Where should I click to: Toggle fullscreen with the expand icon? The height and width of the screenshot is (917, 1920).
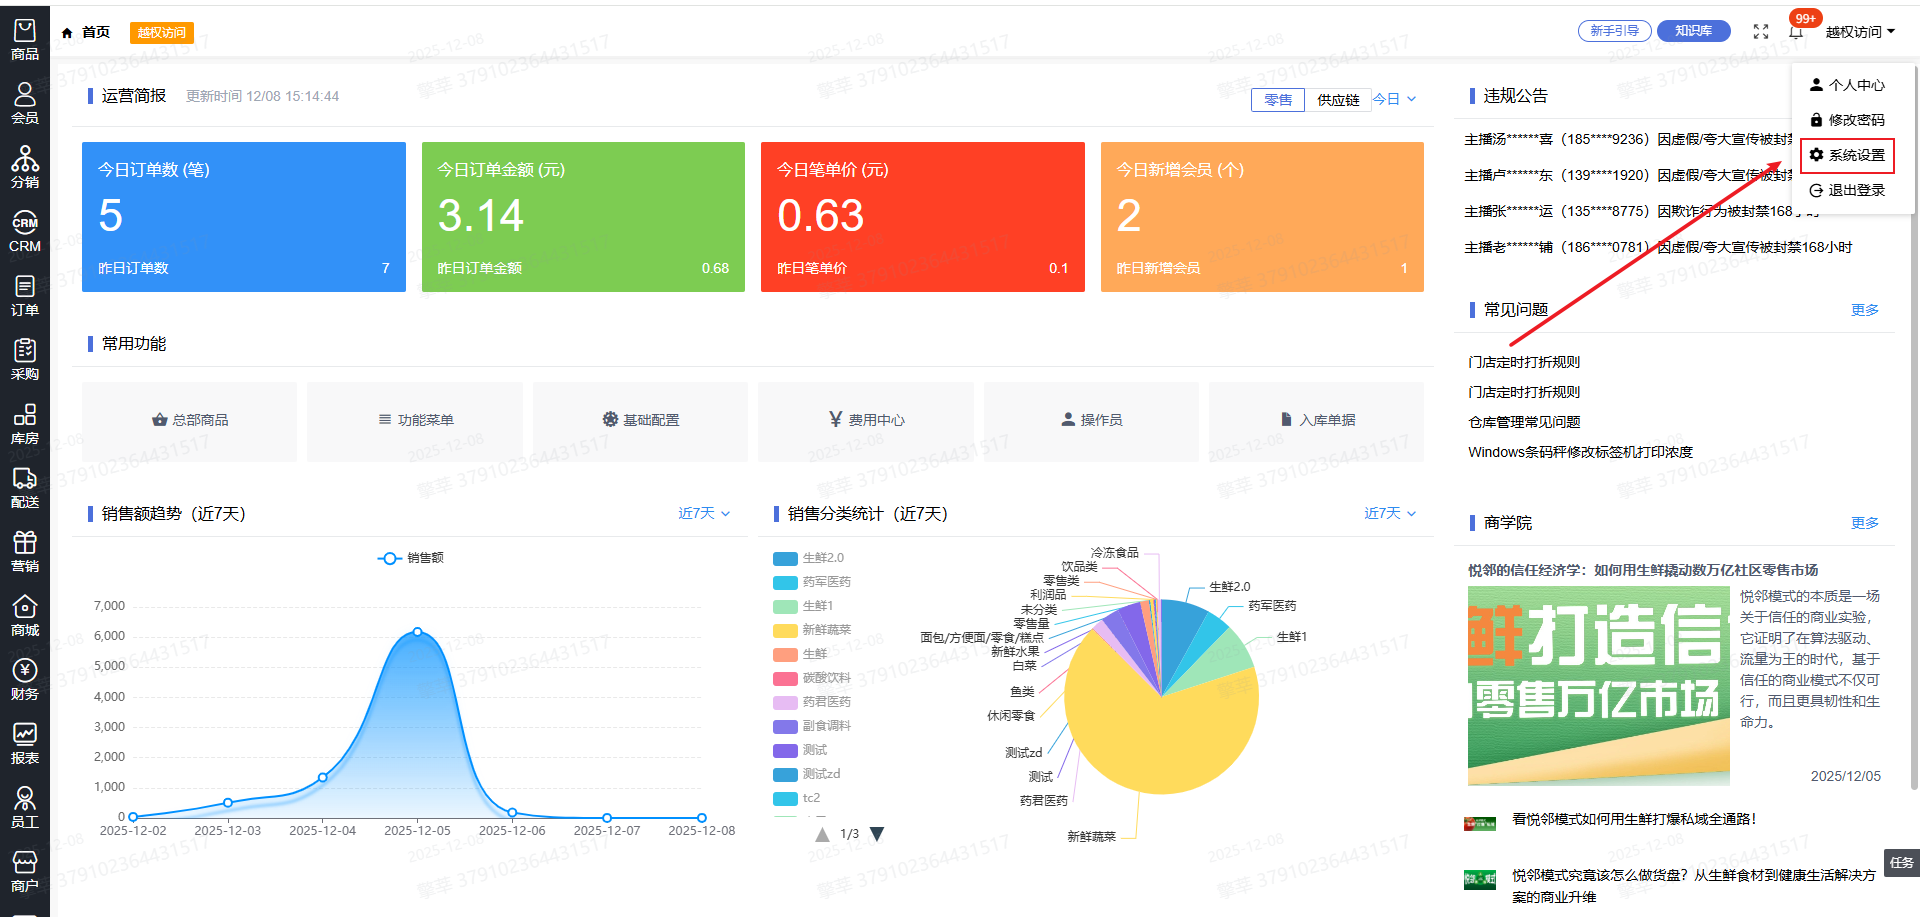(x=1761, y=32)
